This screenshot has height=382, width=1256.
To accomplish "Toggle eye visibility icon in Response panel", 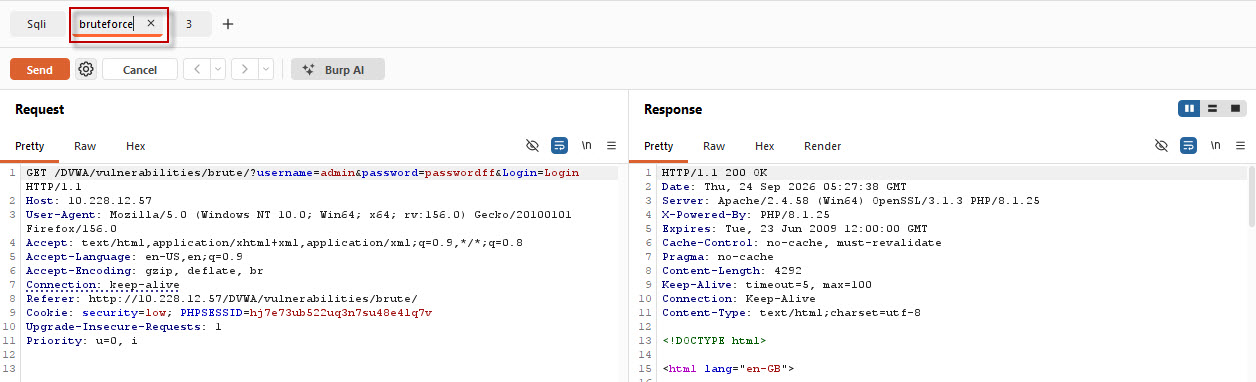I will point(1161,145).
